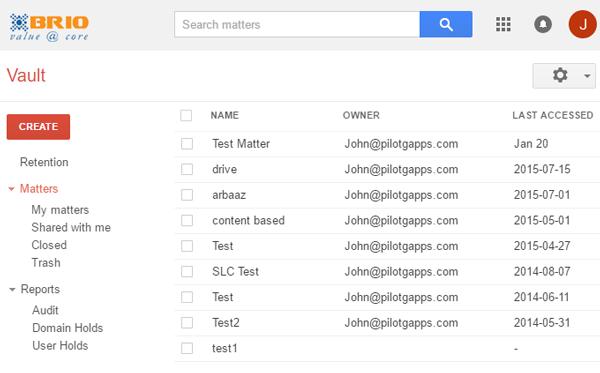
Task: Check the Test Matter row checkbox
Action: [x=187, y=144]
